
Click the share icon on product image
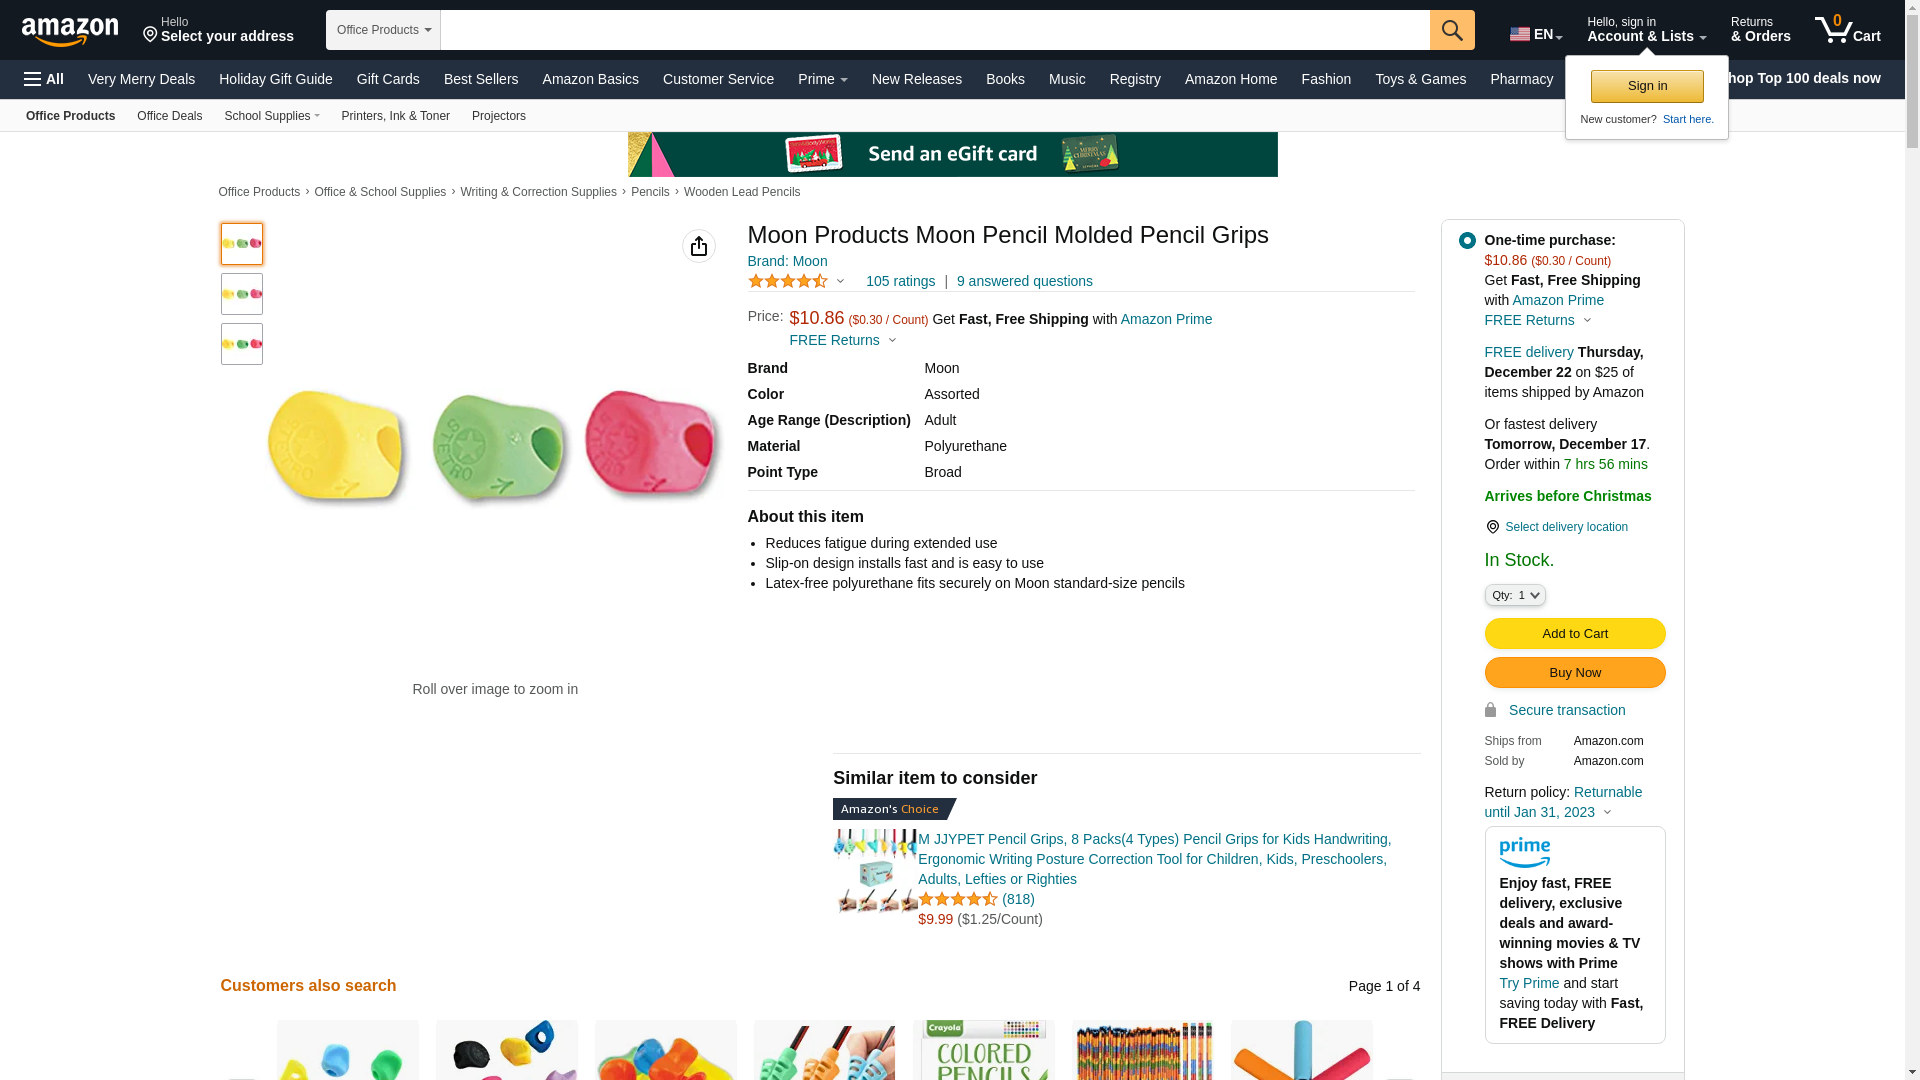tap(698, 246)
